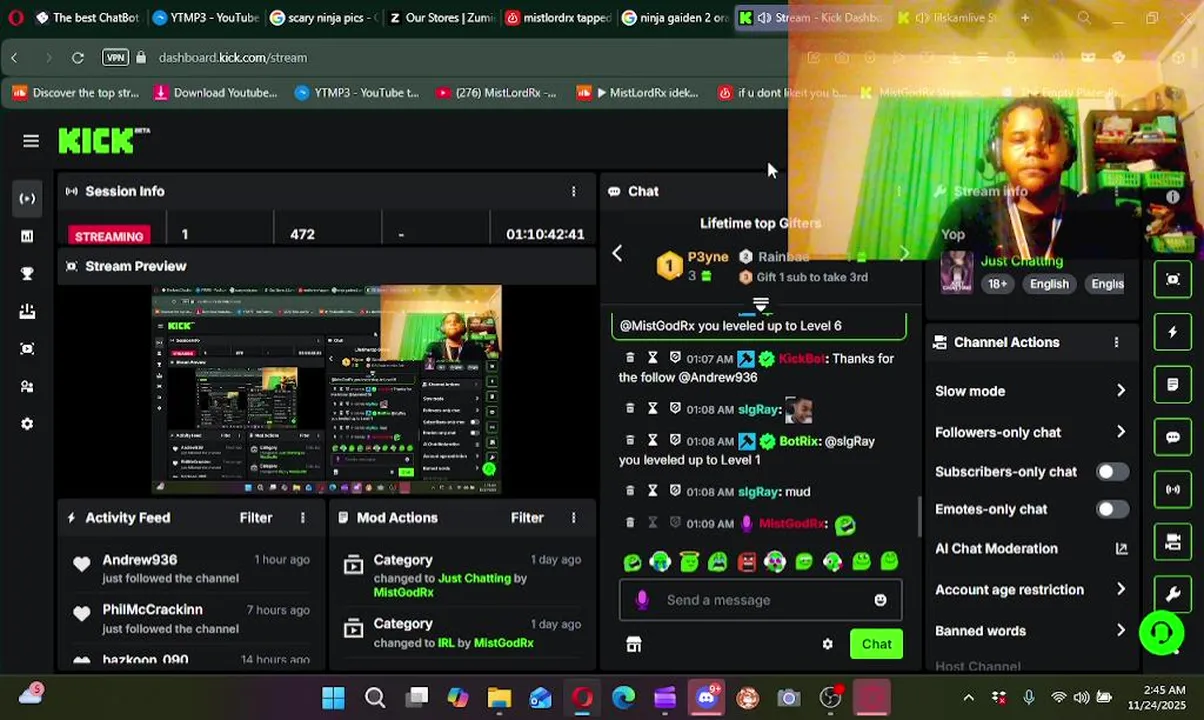Viewport: 1204px width, 720px height.
Task: Reload the browser page
Action: point(77,58)
